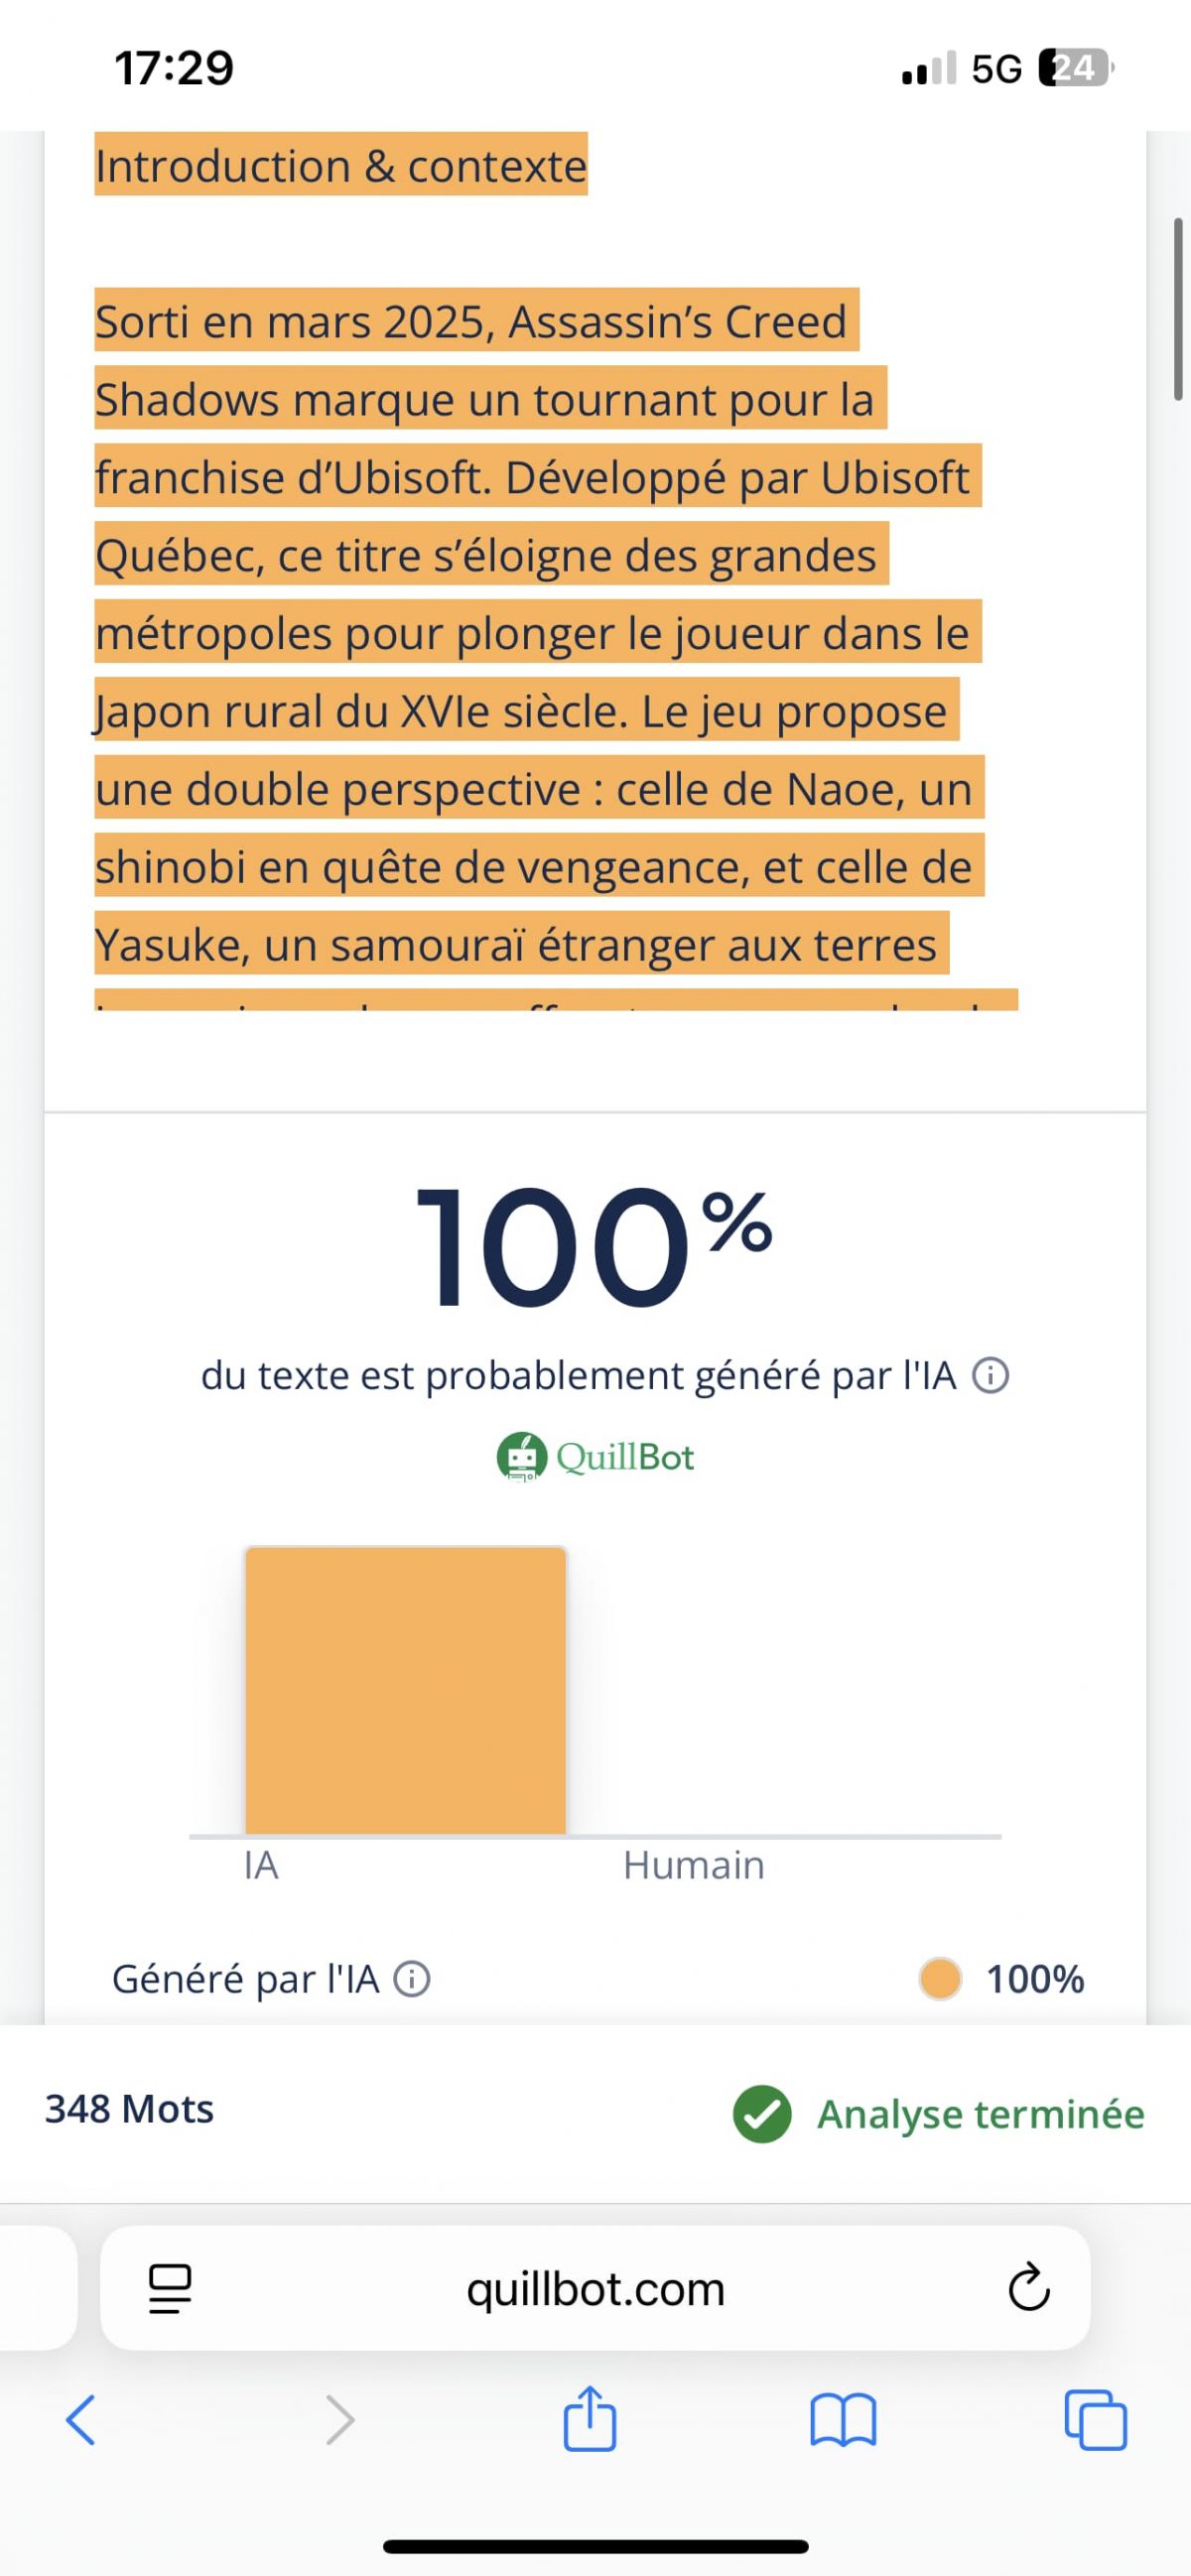1191x2576 pixels.
Task: Open the Safari share sheet
Action: [x=590, y=2418]
